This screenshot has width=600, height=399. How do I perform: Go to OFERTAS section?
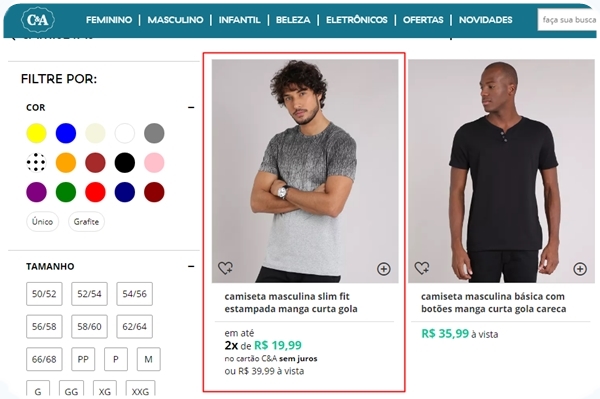click(x=423, y=20)
